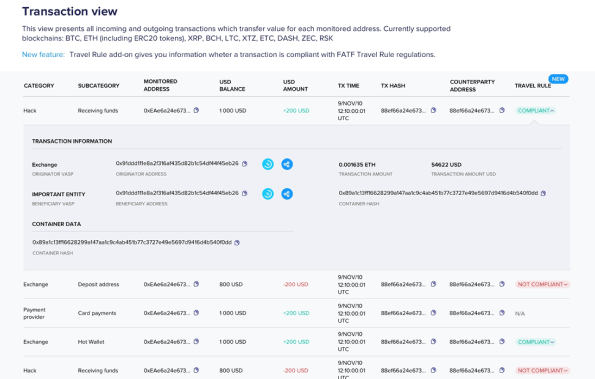Viewport: 595px width, 379px height.
Task: Expand NOT COMPLIANT in the bottom Hack row
Action: 543,370
